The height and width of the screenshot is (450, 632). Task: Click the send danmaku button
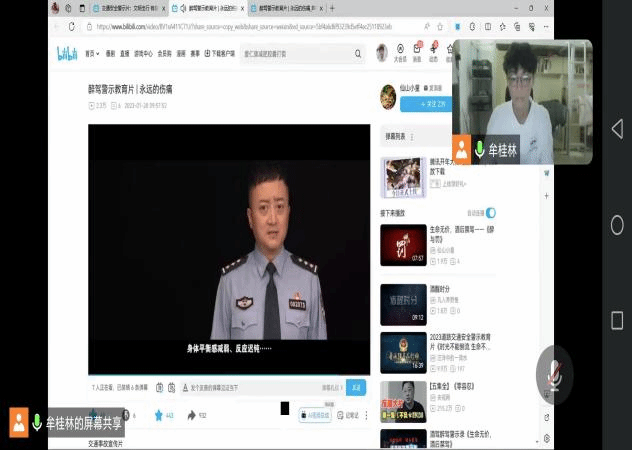pyautogui.click(x=356, y=387)
